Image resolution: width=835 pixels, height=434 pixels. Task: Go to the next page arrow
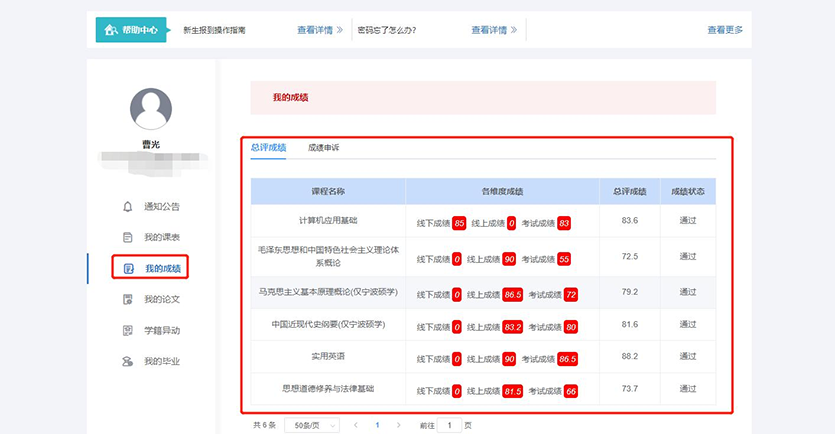tap(398, 425)
